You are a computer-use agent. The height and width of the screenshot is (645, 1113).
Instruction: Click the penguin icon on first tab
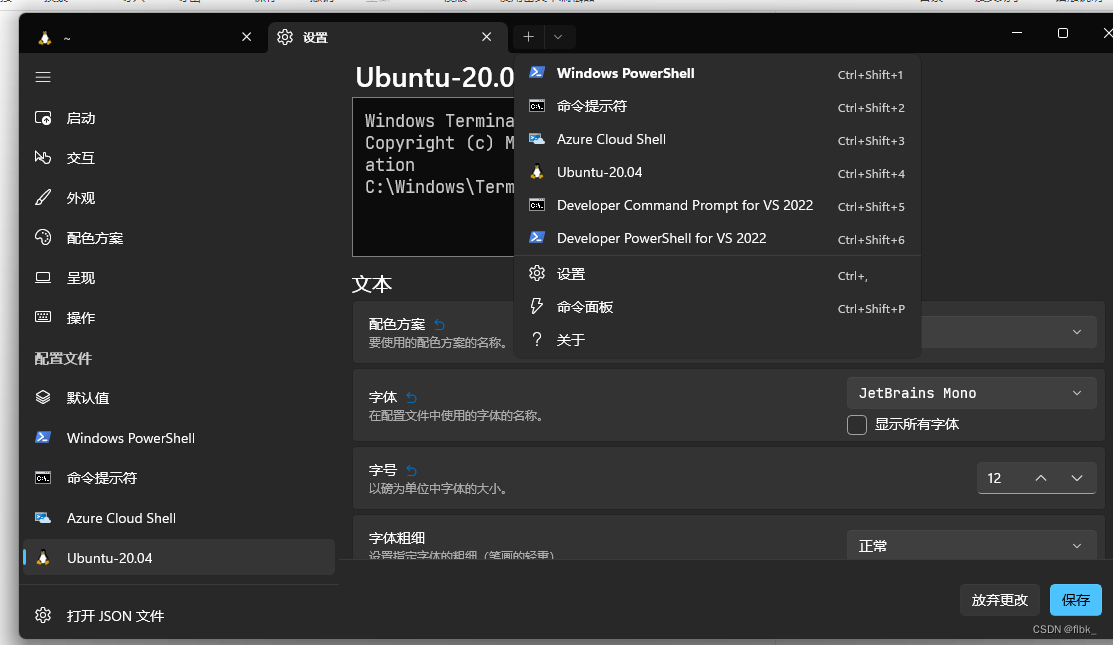pyautogui.click(x=45, y=38)
